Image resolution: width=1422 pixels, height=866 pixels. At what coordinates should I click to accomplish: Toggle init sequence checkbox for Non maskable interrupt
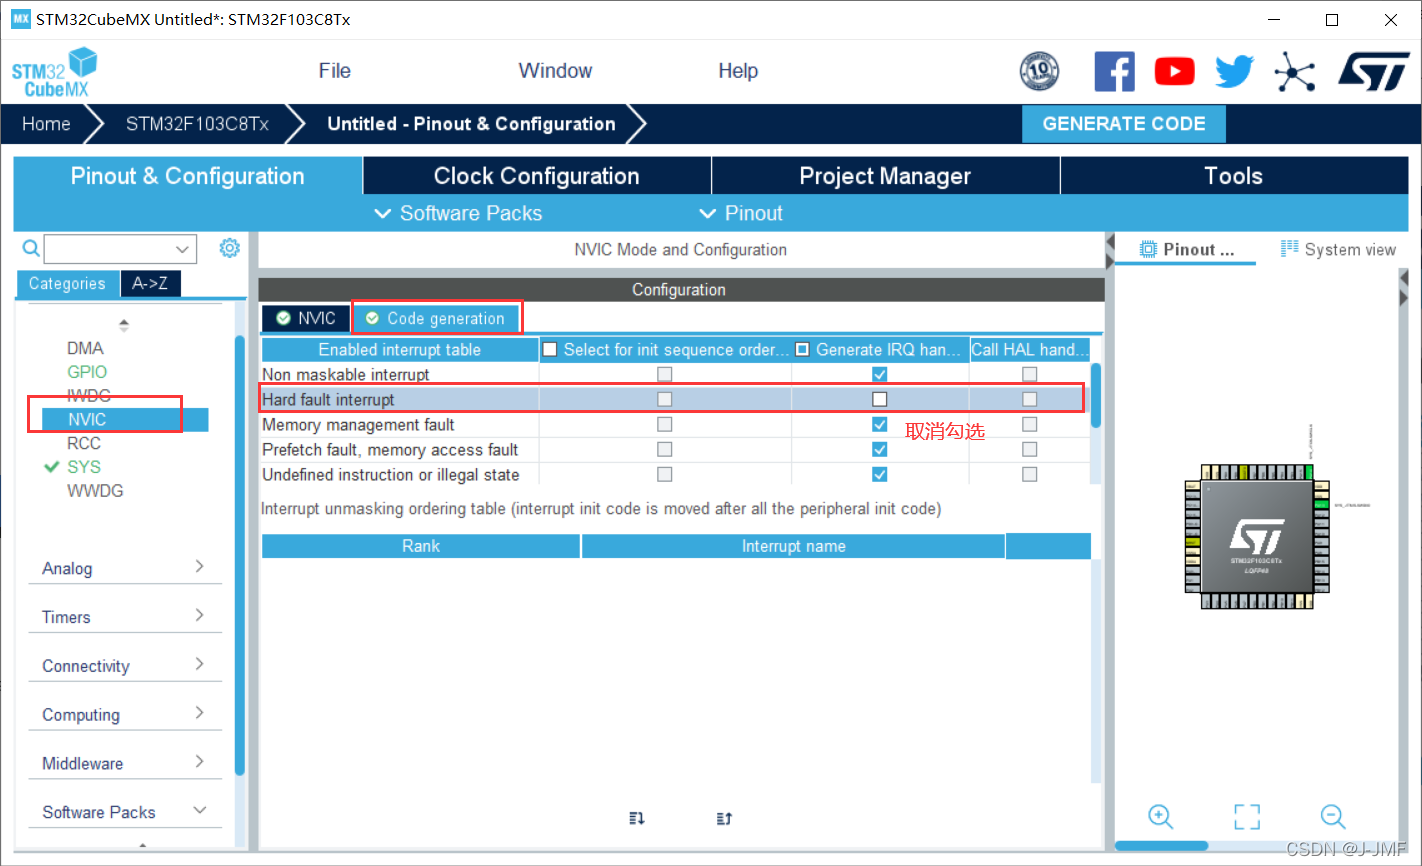click(x=664, y=374)
